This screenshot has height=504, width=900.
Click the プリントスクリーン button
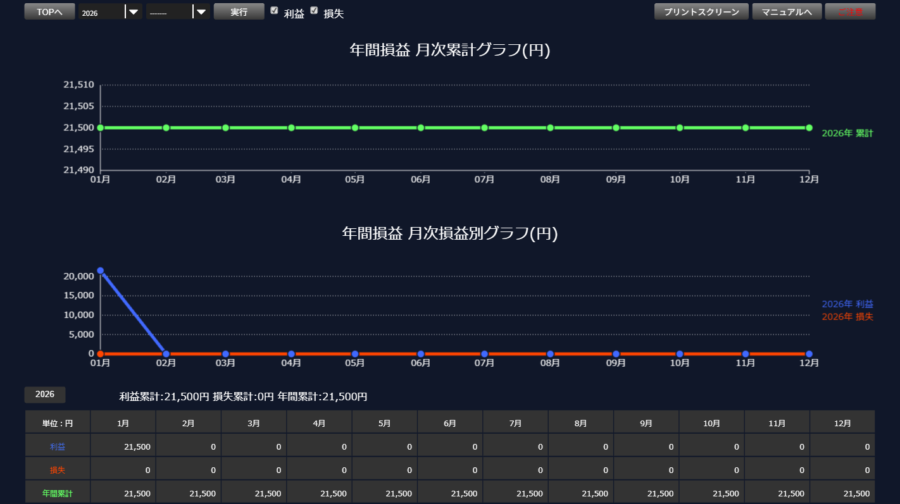701,12
